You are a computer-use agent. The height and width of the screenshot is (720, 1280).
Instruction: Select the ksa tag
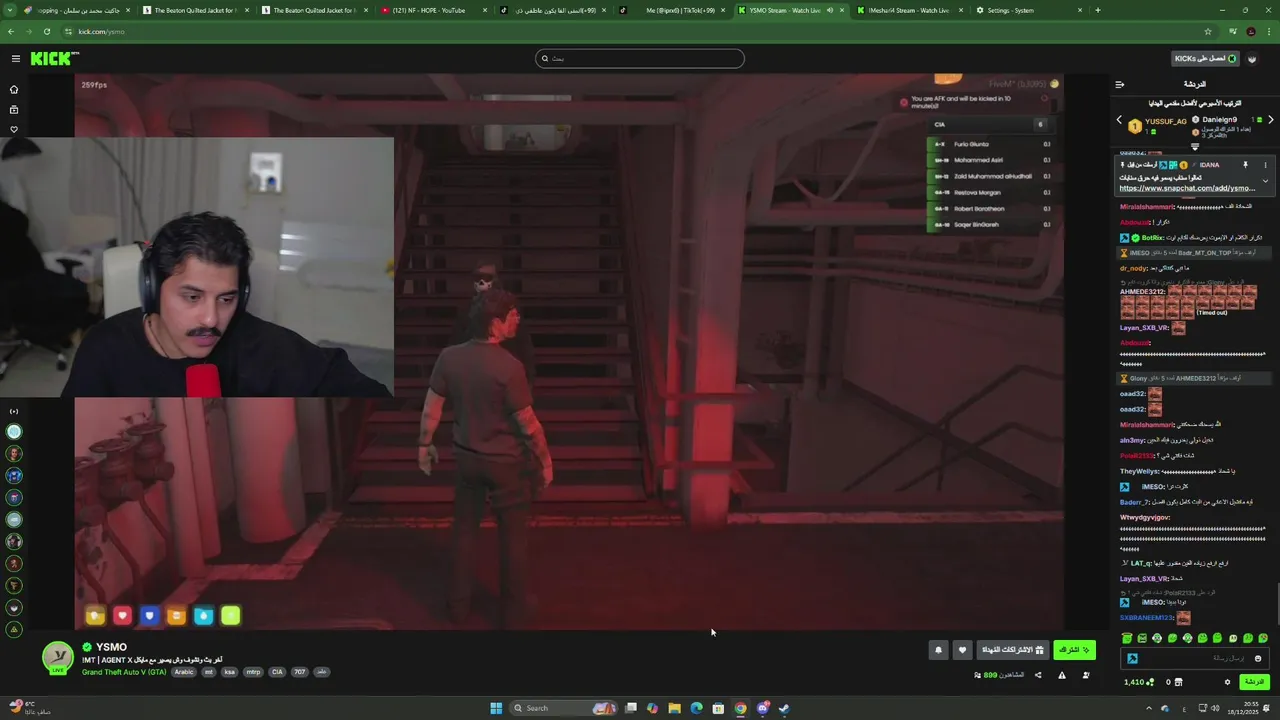(x=229, y=672)
